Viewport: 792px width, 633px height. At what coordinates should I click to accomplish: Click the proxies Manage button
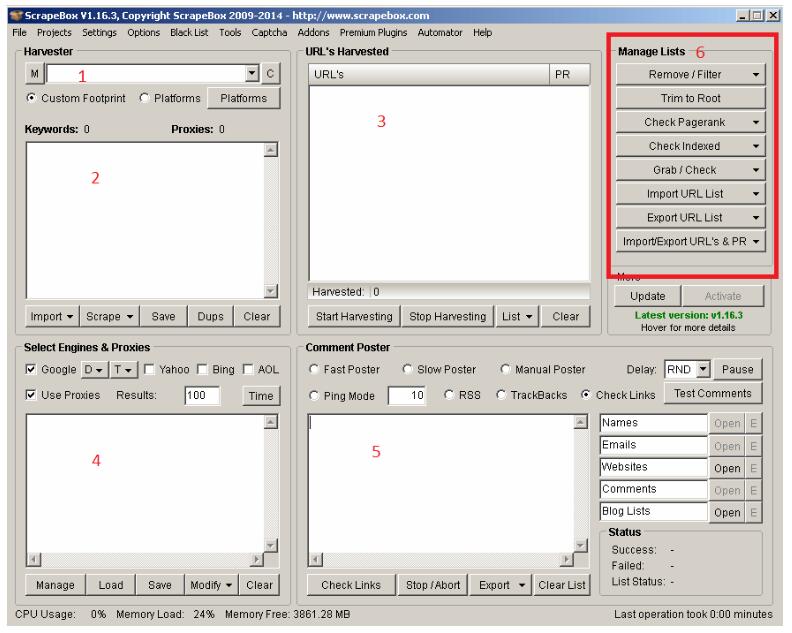pyautogui.click(x=55, y=585)
